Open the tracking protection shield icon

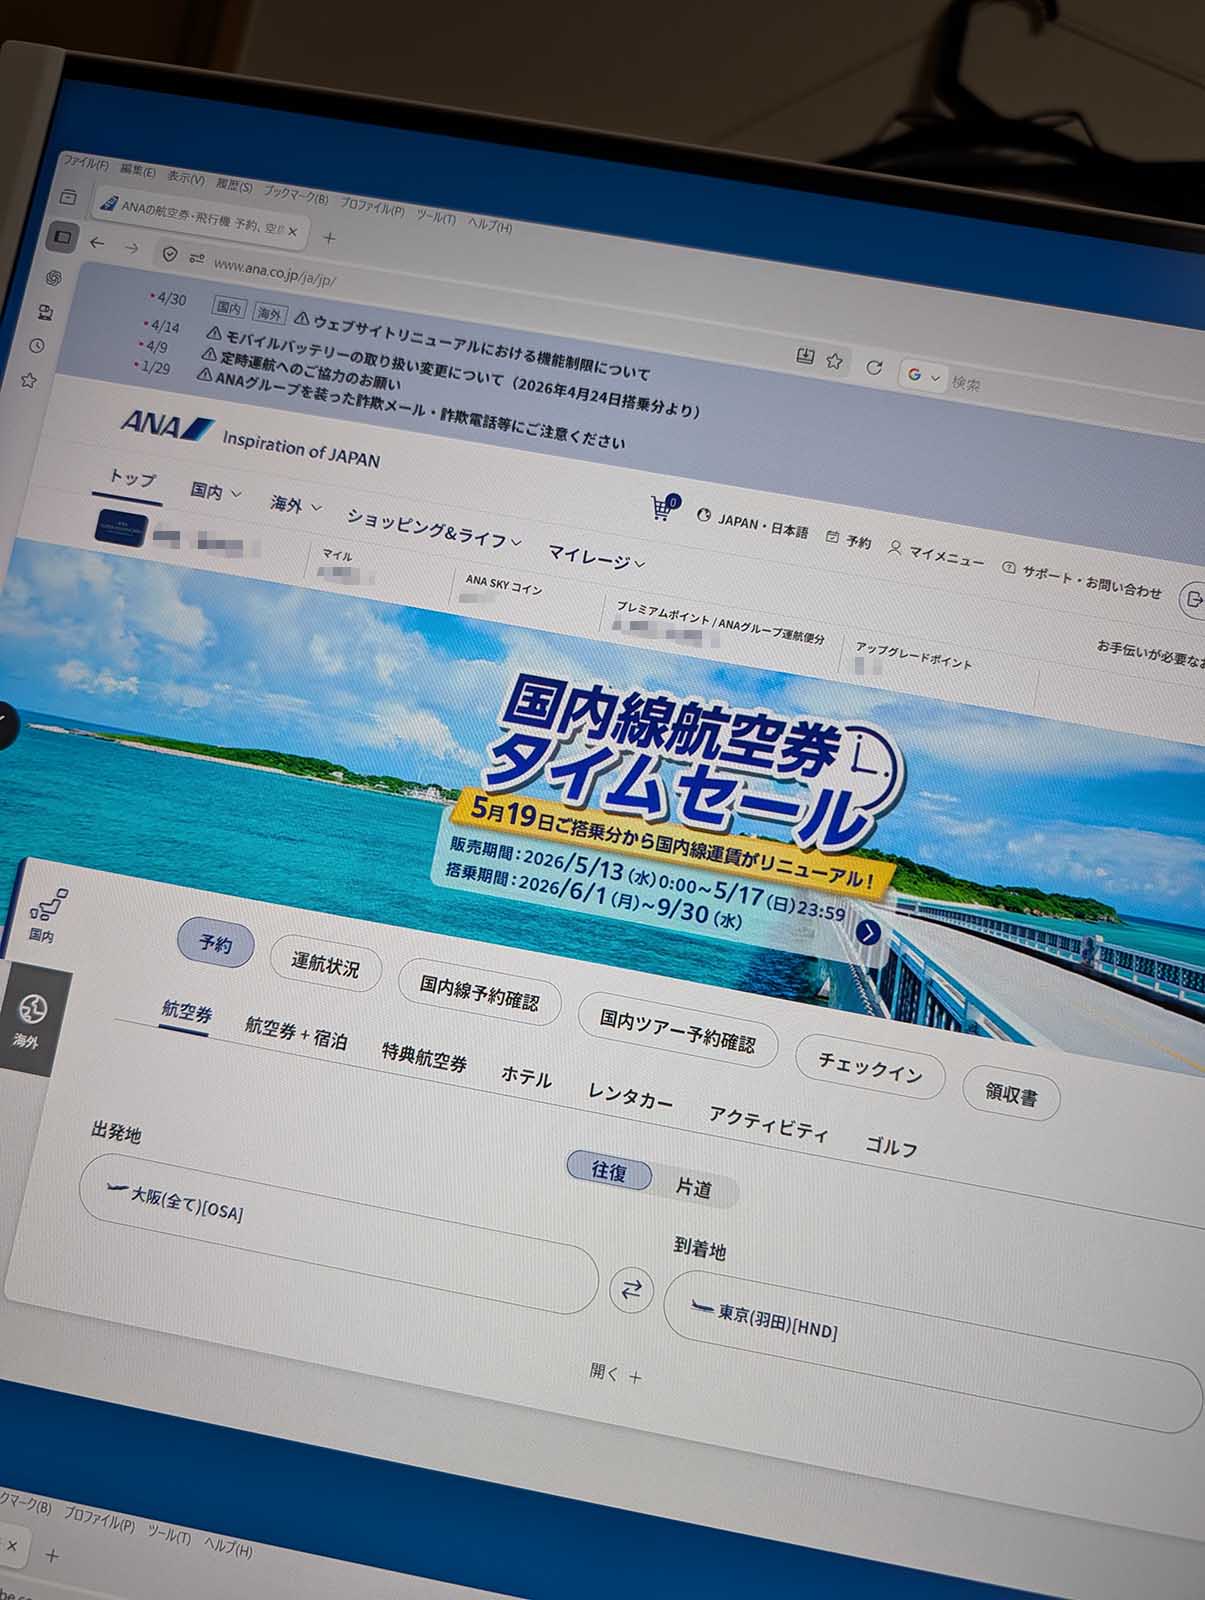(170, 255)
